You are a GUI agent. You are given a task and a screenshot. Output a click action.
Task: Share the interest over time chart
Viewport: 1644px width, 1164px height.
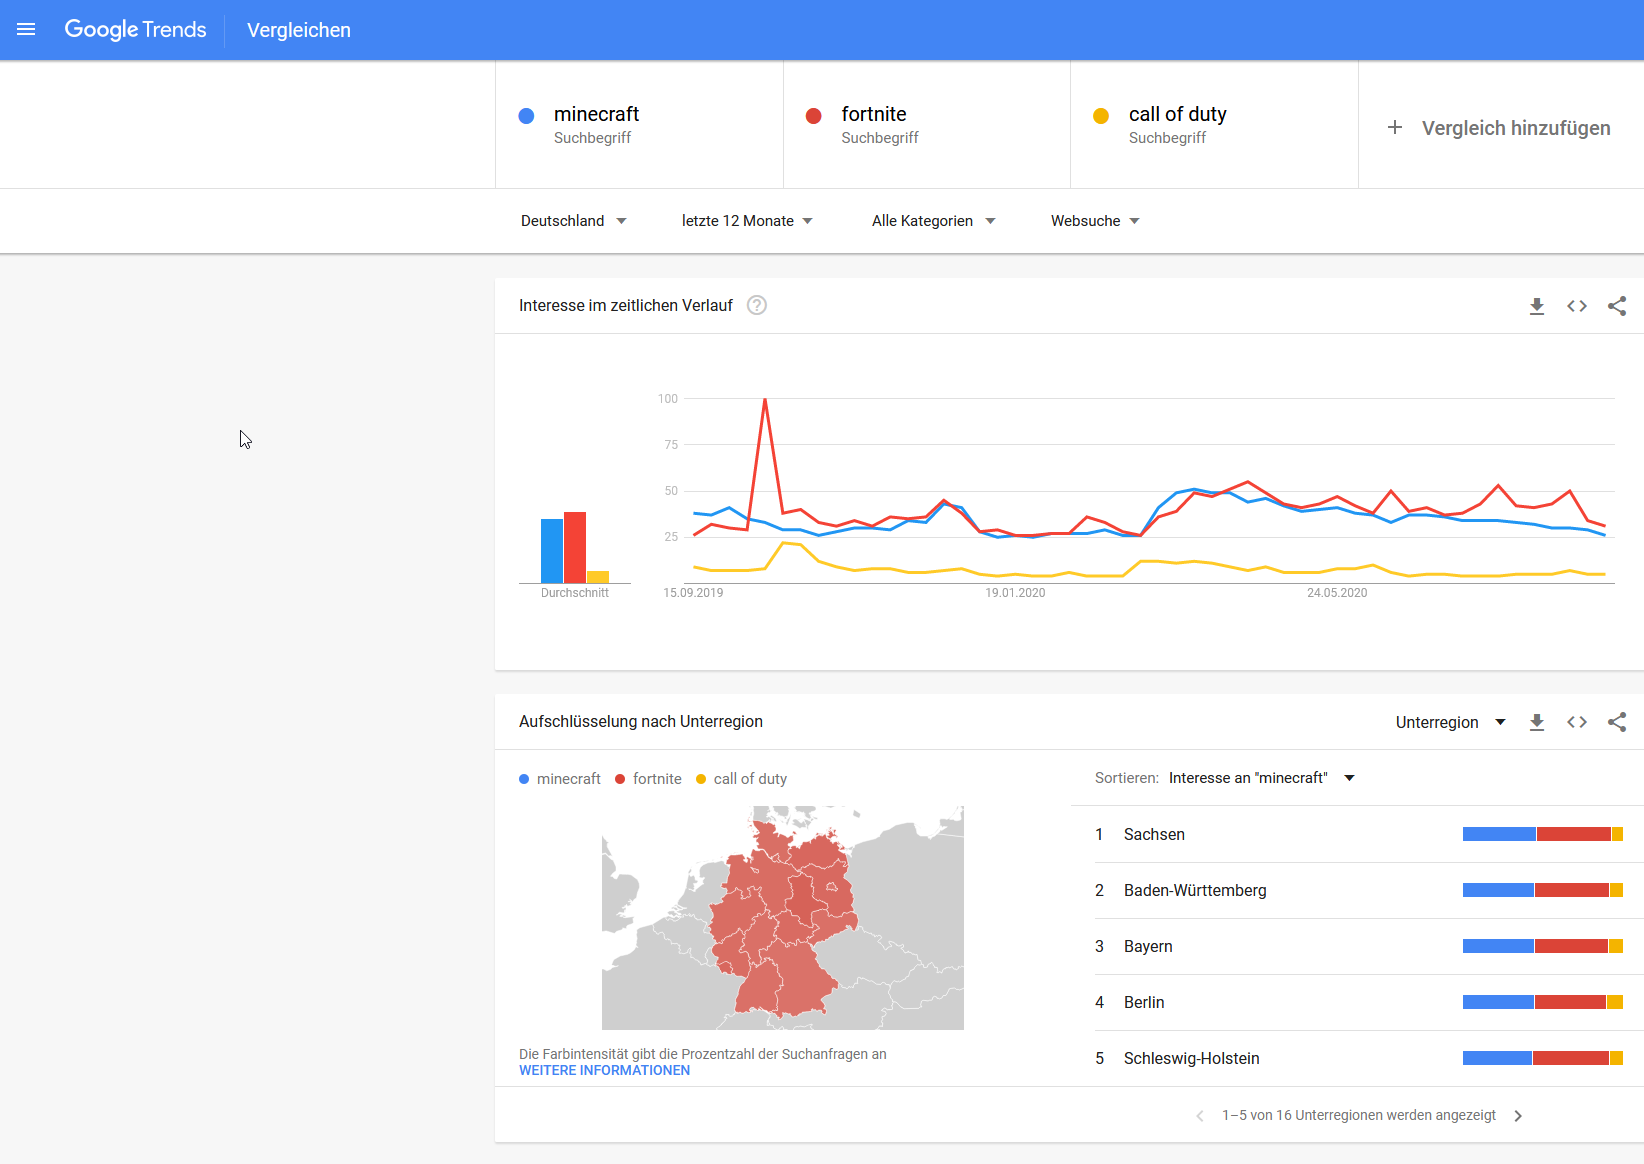point(1617,306)
